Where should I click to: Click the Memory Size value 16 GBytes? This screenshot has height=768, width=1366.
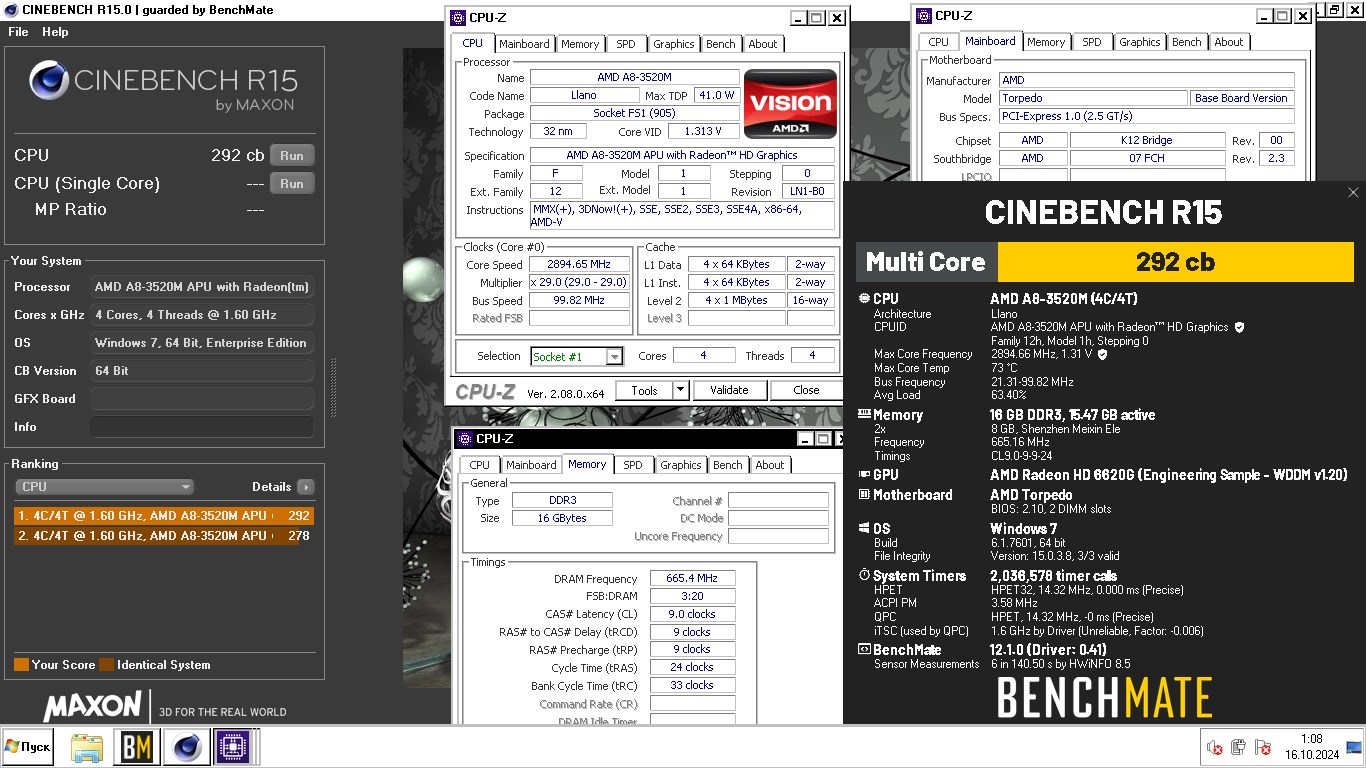tap(562, 518)
